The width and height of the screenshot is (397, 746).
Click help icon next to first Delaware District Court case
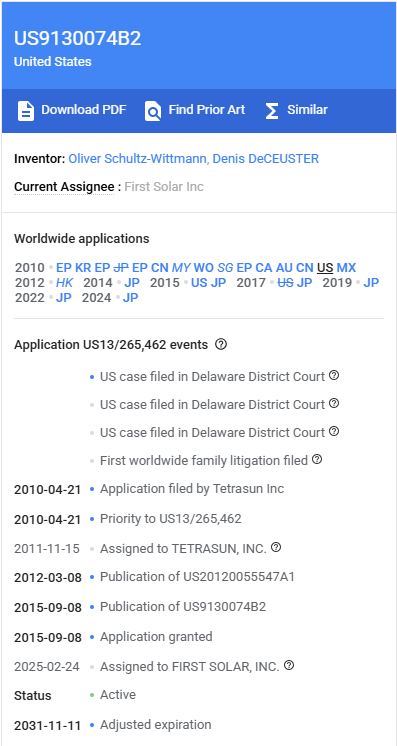pyautogui.click(x=334, y=375)
